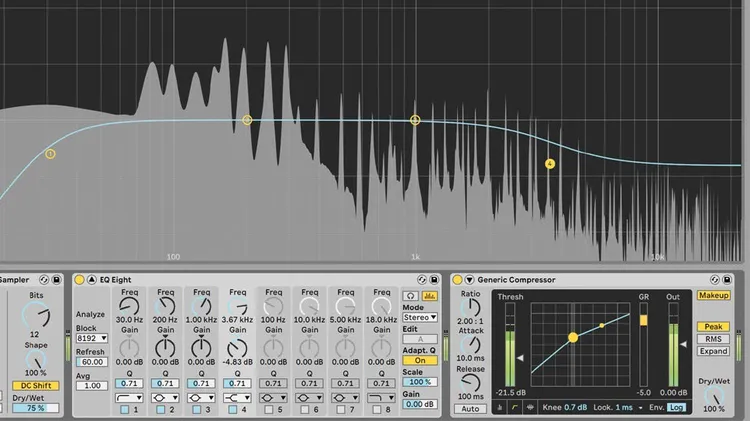Click Sampler device hot-swap icon
Screen dimensions: 750x421
44,280
